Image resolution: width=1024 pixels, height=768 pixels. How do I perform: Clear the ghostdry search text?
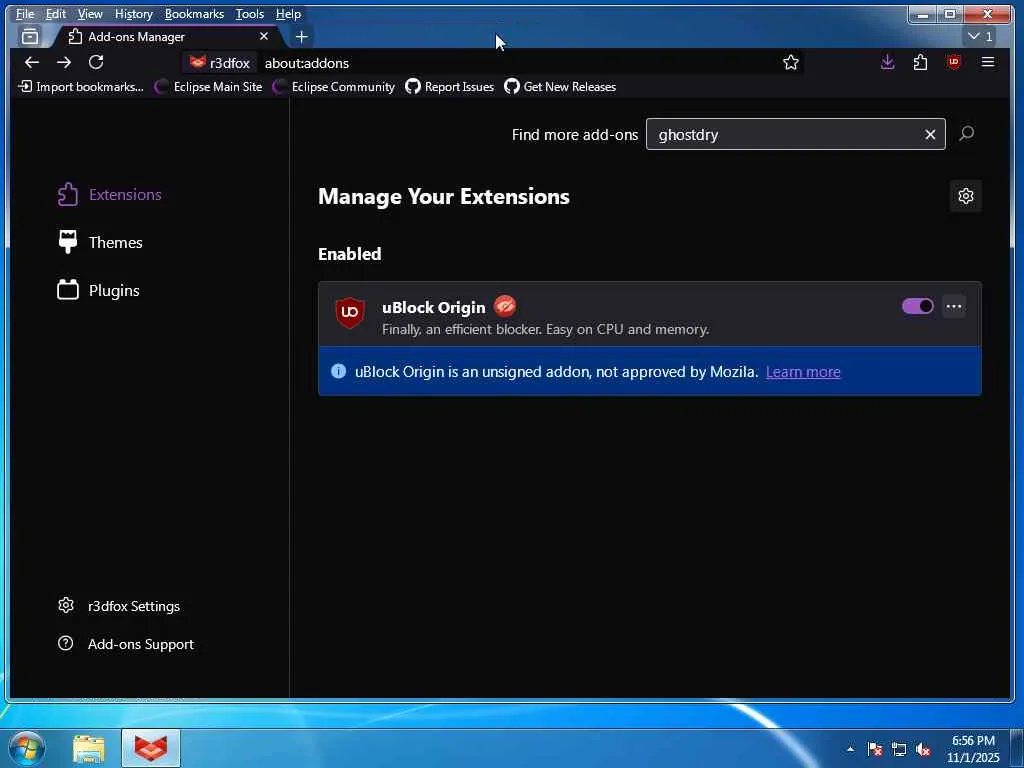930,135
